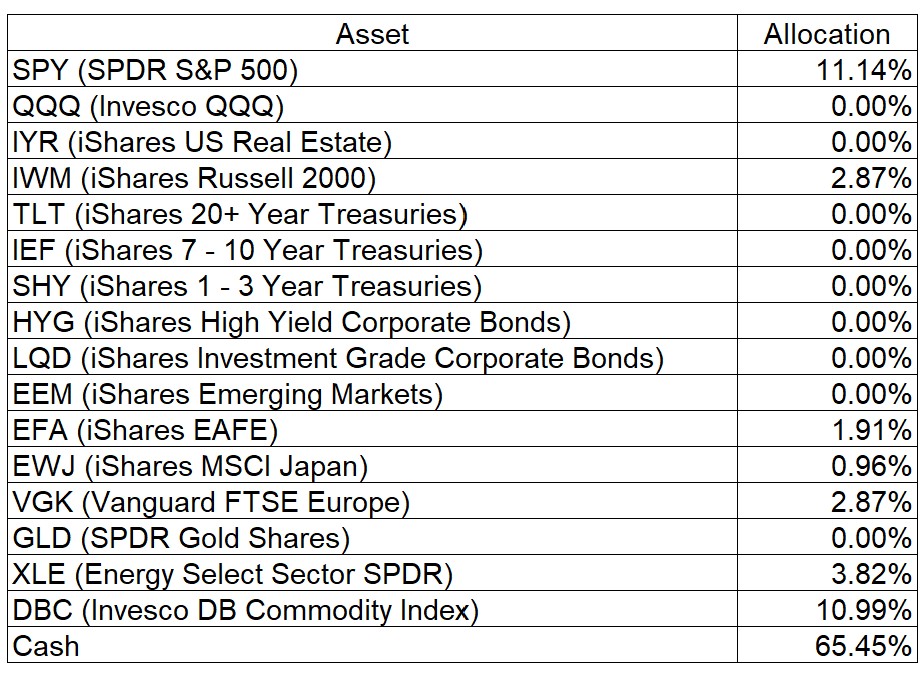Select the IWM Russell 2000 row label
Screen dimensions: 924x674
point(194,178)
